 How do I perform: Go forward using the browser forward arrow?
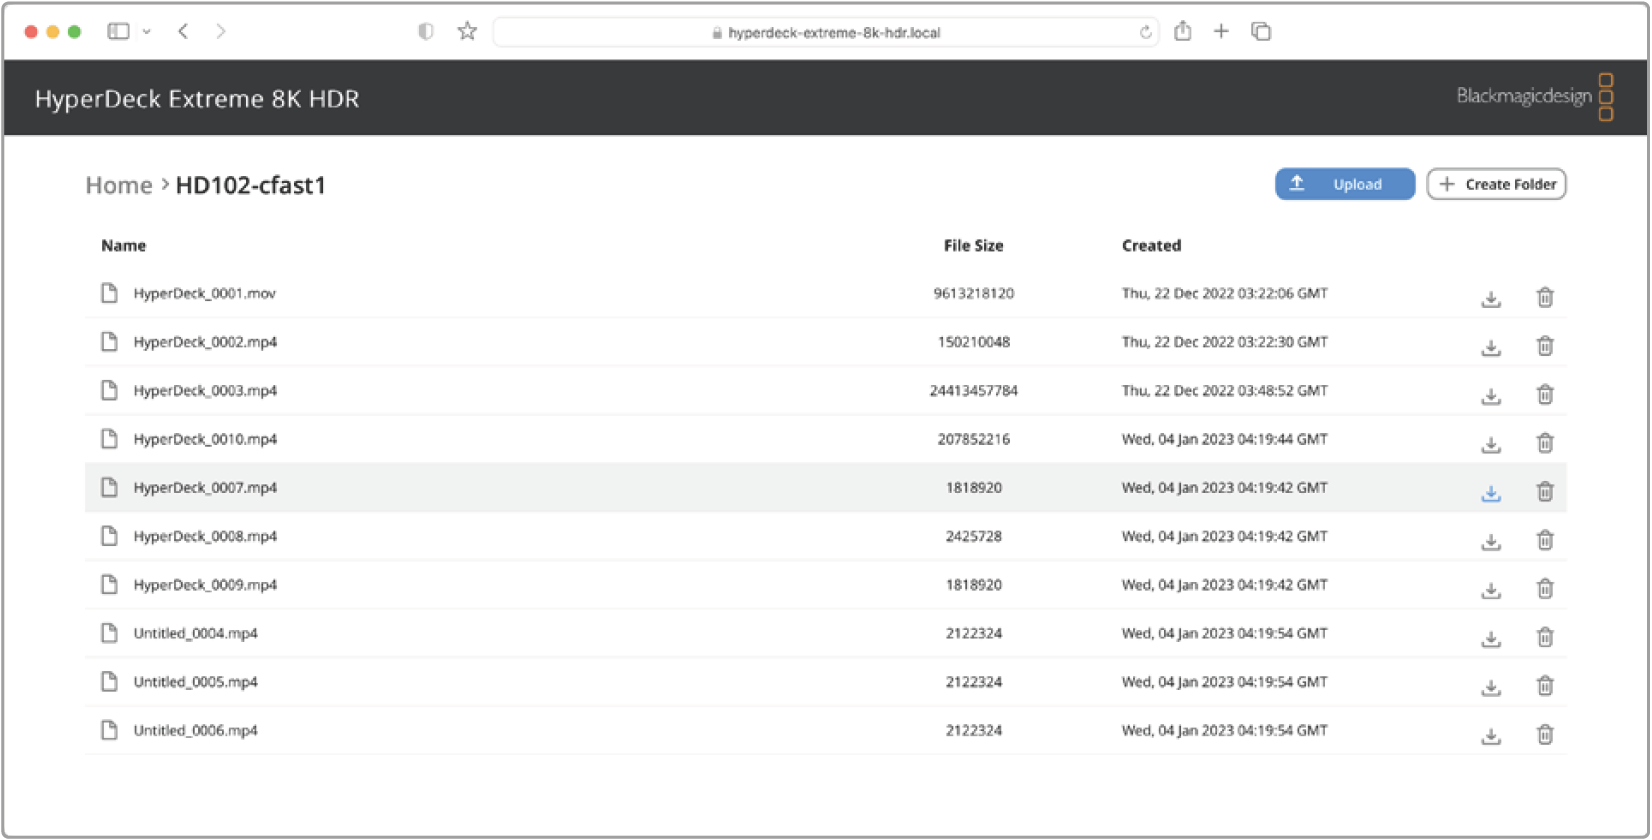[221, 32]
